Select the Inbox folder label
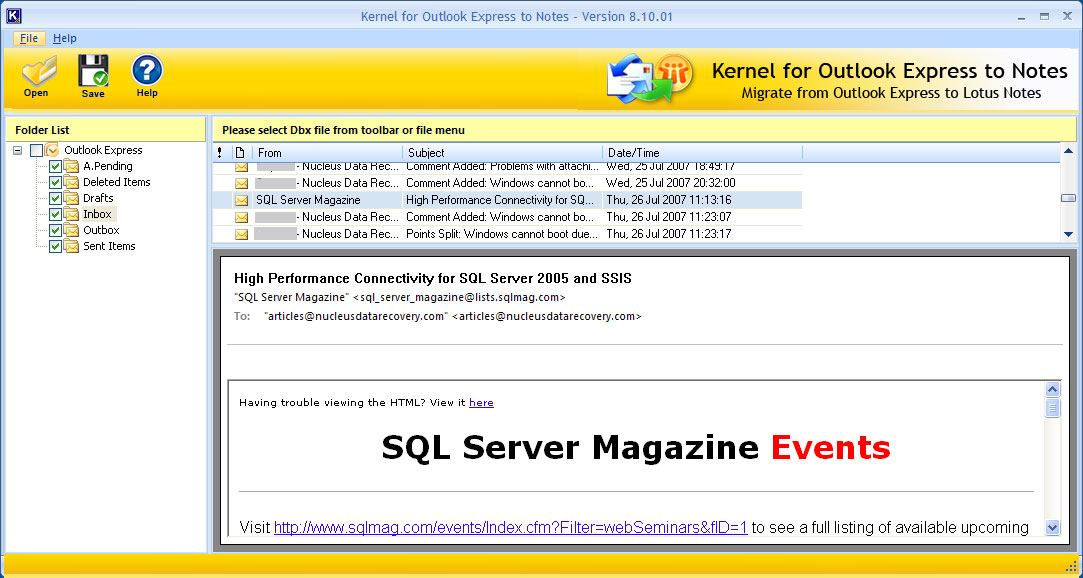Image resolution: width=1083 pixels, height=578 pixels. pyautogui.click(x=97, y=214)
